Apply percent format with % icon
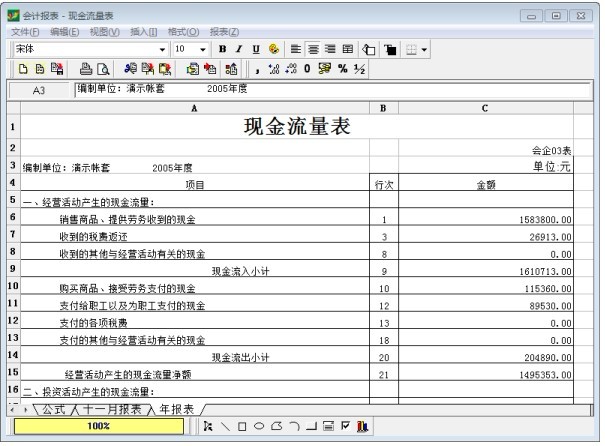The image size is (605, 446). (343, 69)
